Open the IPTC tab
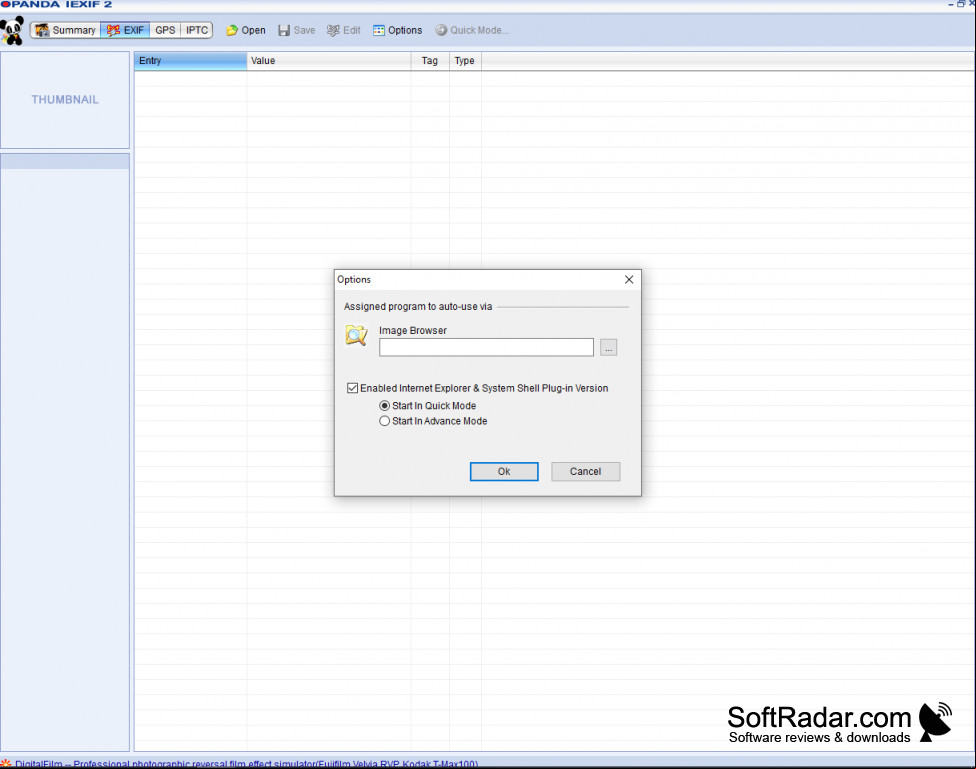The height and width of the screenshot is (769, 976). (x=197, y=30)
